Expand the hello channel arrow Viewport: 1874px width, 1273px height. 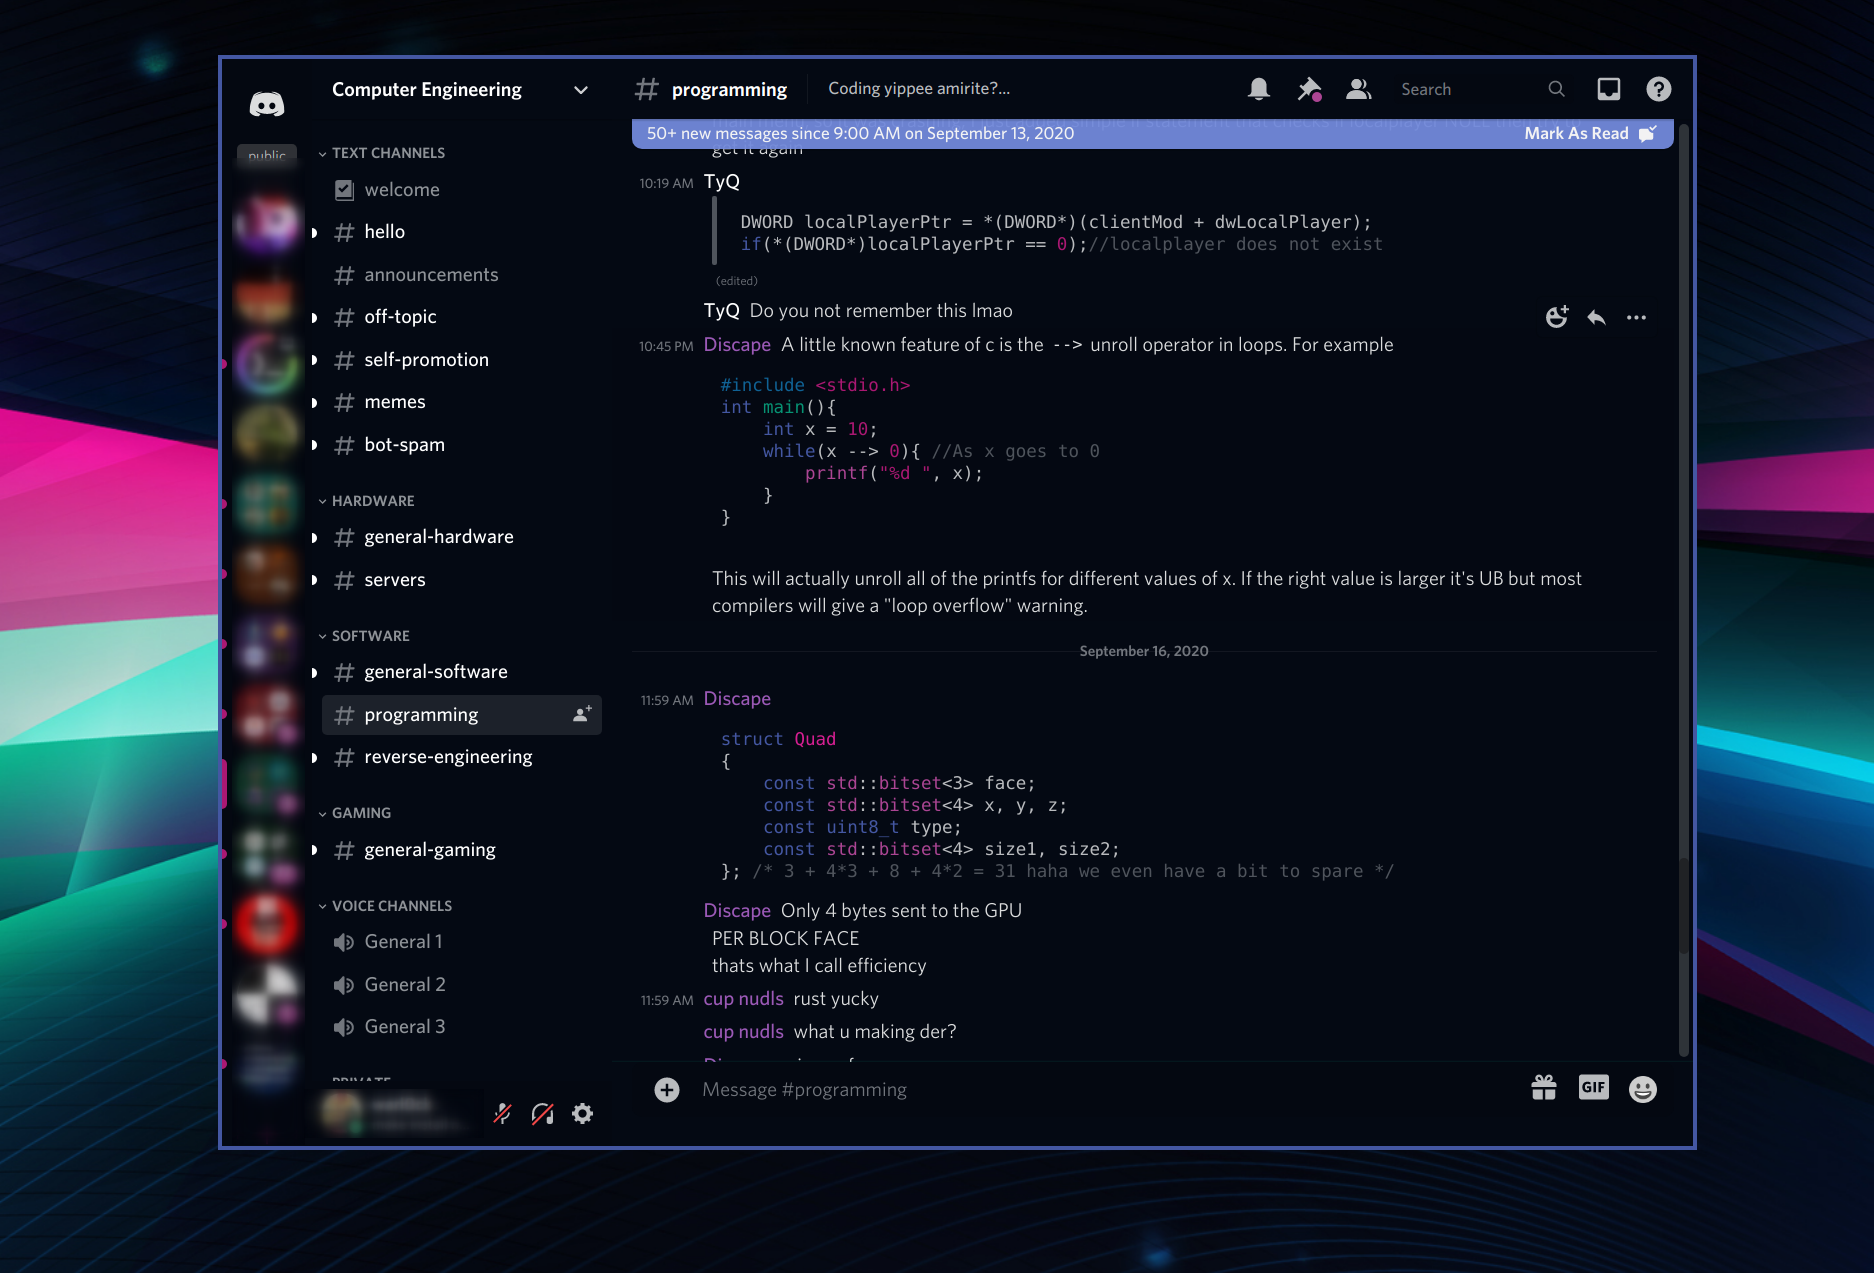(314, 232)
